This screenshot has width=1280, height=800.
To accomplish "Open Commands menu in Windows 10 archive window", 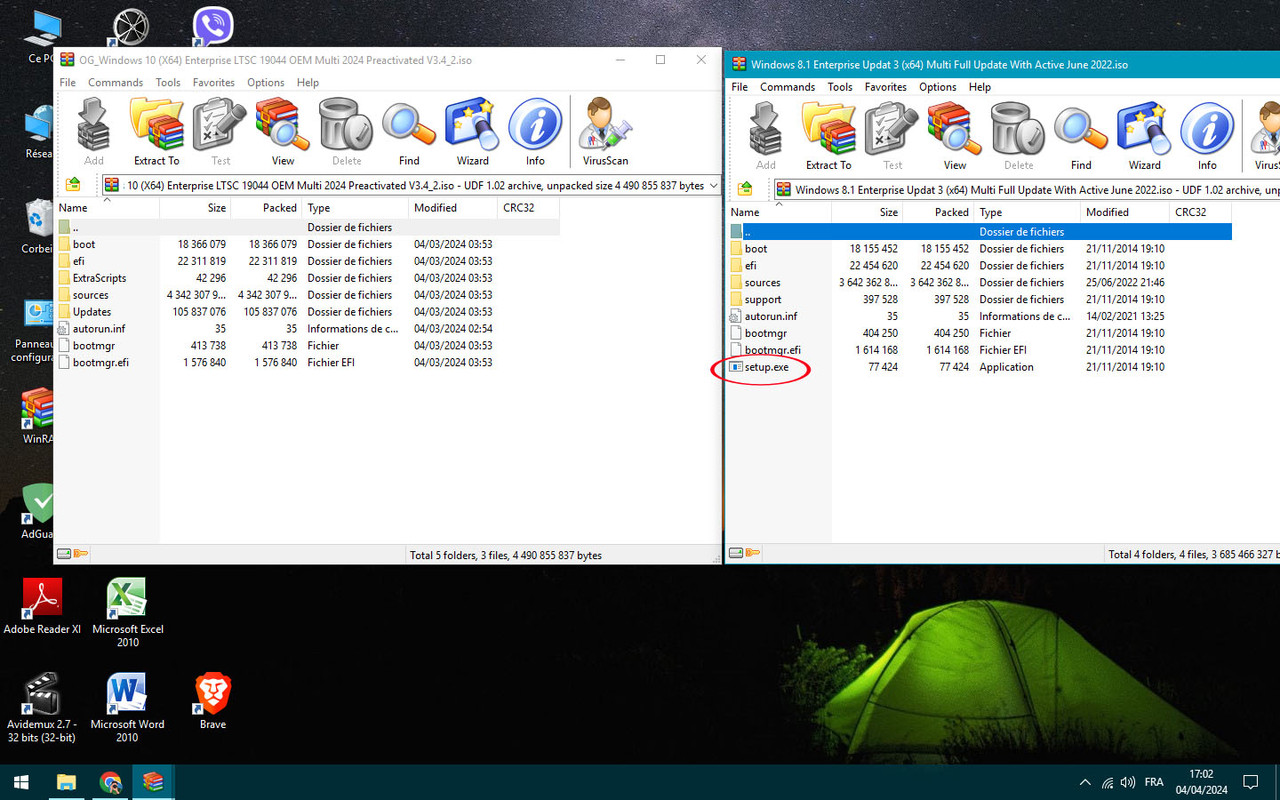I will 115,83.
